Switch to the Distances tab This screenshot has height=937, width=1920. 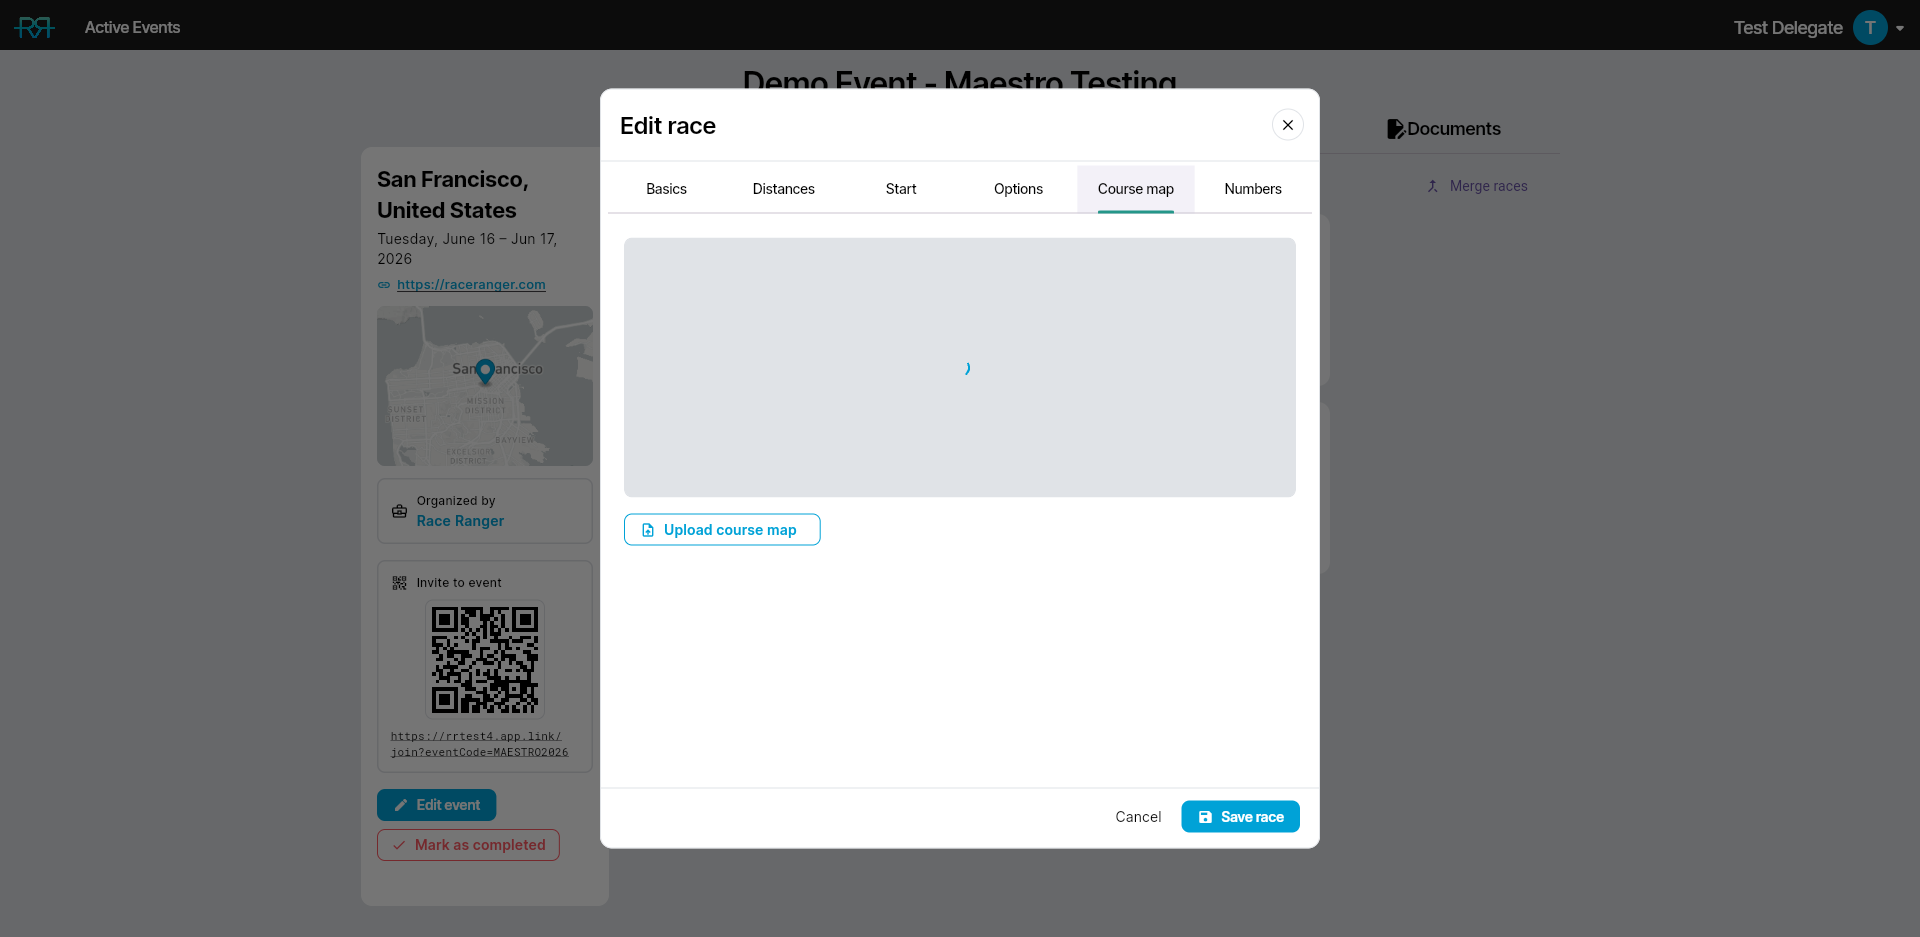(x=783, y=189)
